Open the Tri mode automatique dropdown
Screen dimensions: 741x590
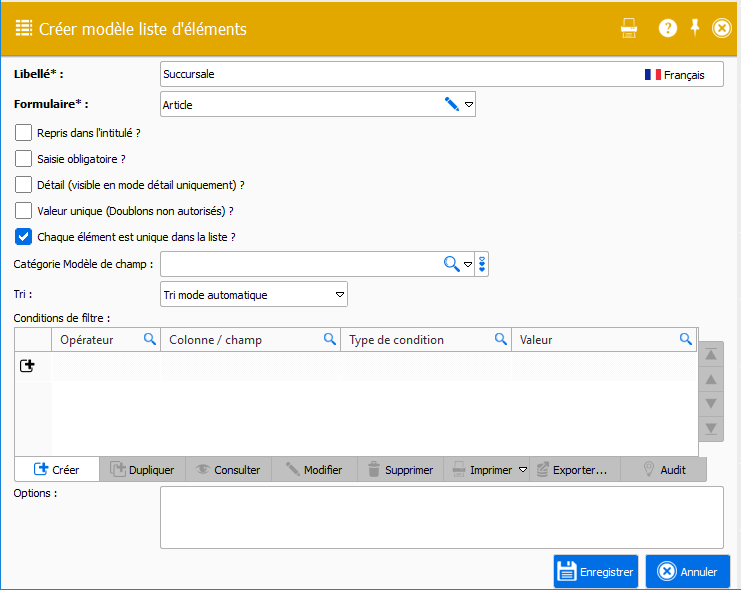click(x=340, y=295)
